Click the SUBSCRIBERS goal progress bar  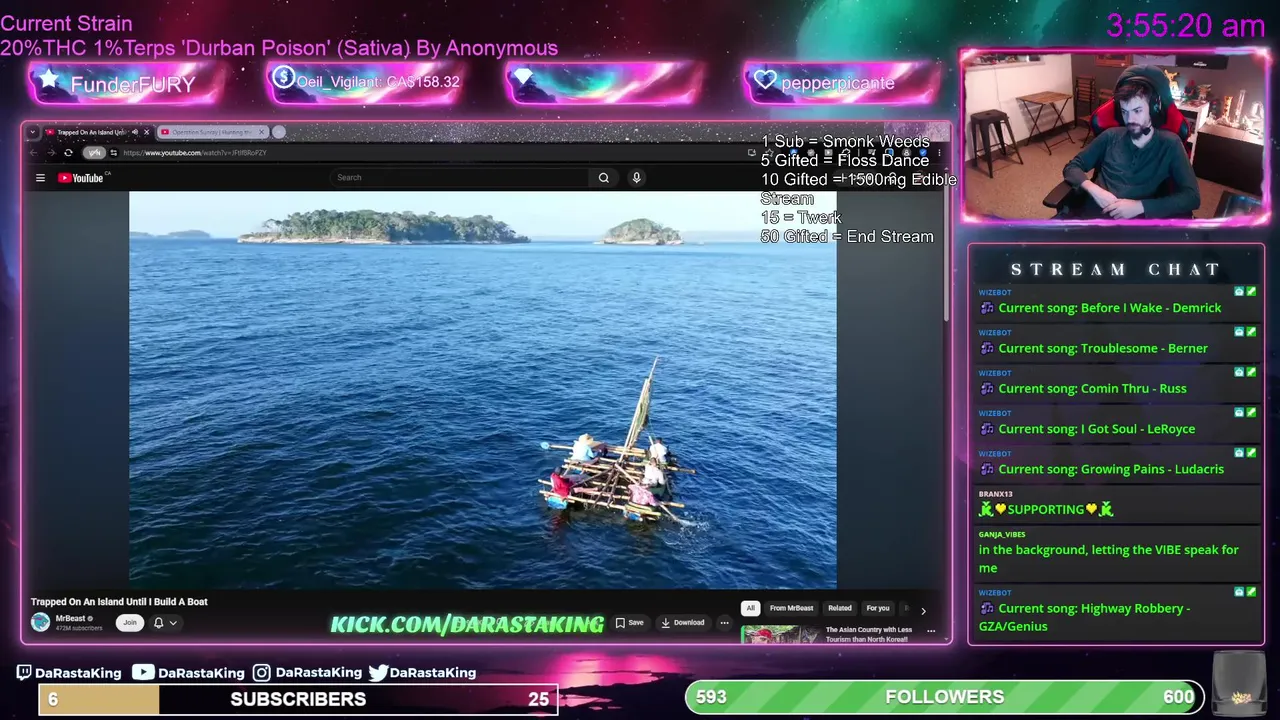point(298,699)
